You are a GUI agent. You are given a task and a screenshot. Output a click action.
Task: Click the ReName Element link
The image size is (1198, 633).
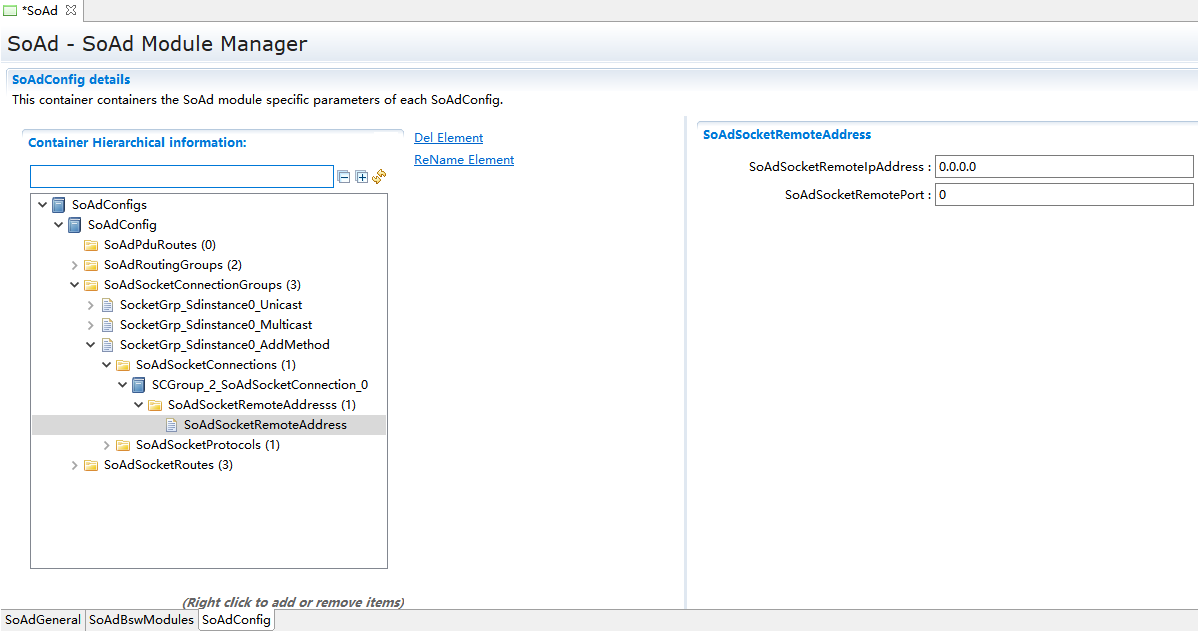coord(464,160)
